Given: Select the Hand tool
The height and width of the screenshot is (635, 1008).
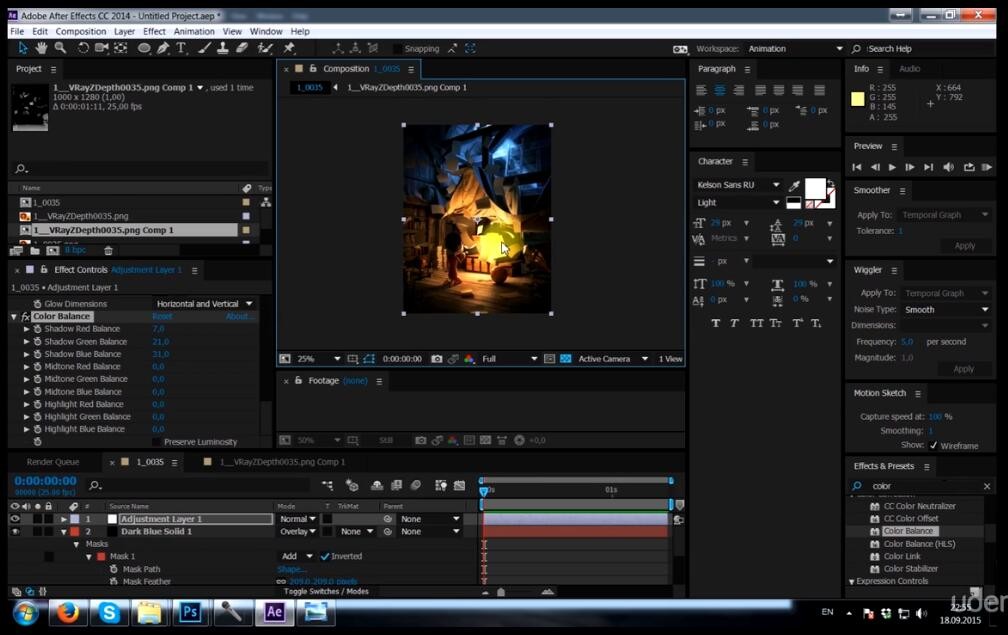Looking at the screenshot, I should click(x=41, y=48).
